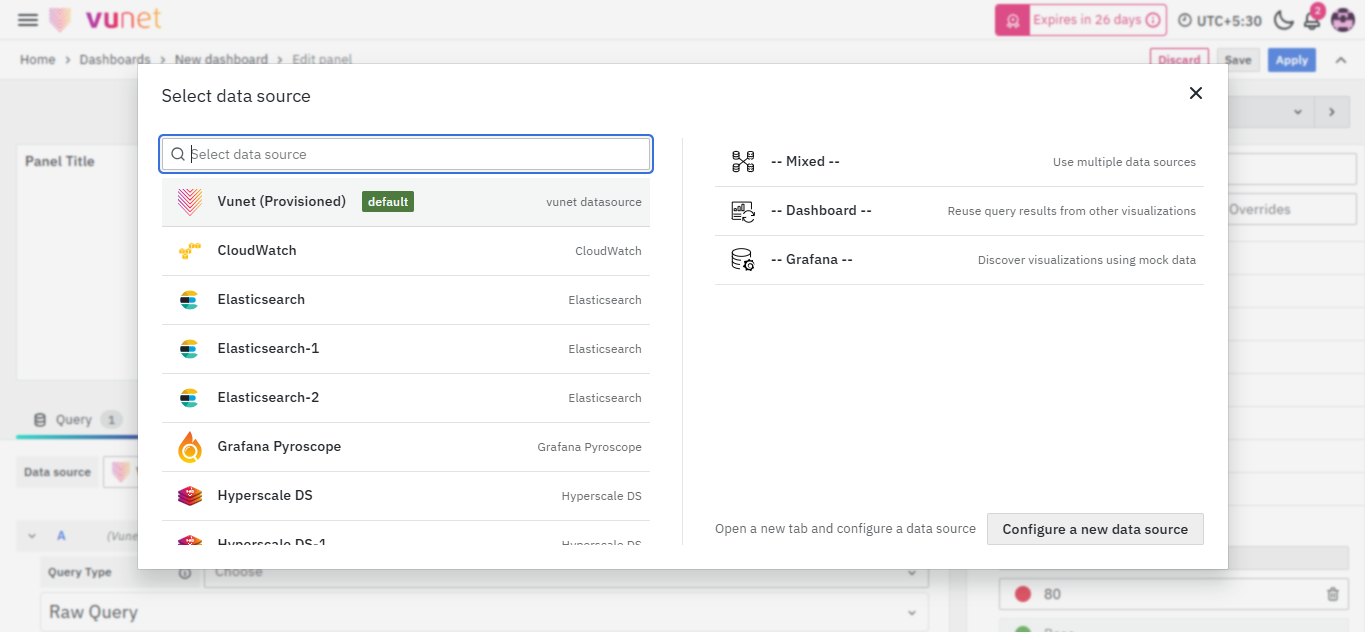Click the red threshold color swatch
1365x632 pixels.
click(x=1022, y=594)
